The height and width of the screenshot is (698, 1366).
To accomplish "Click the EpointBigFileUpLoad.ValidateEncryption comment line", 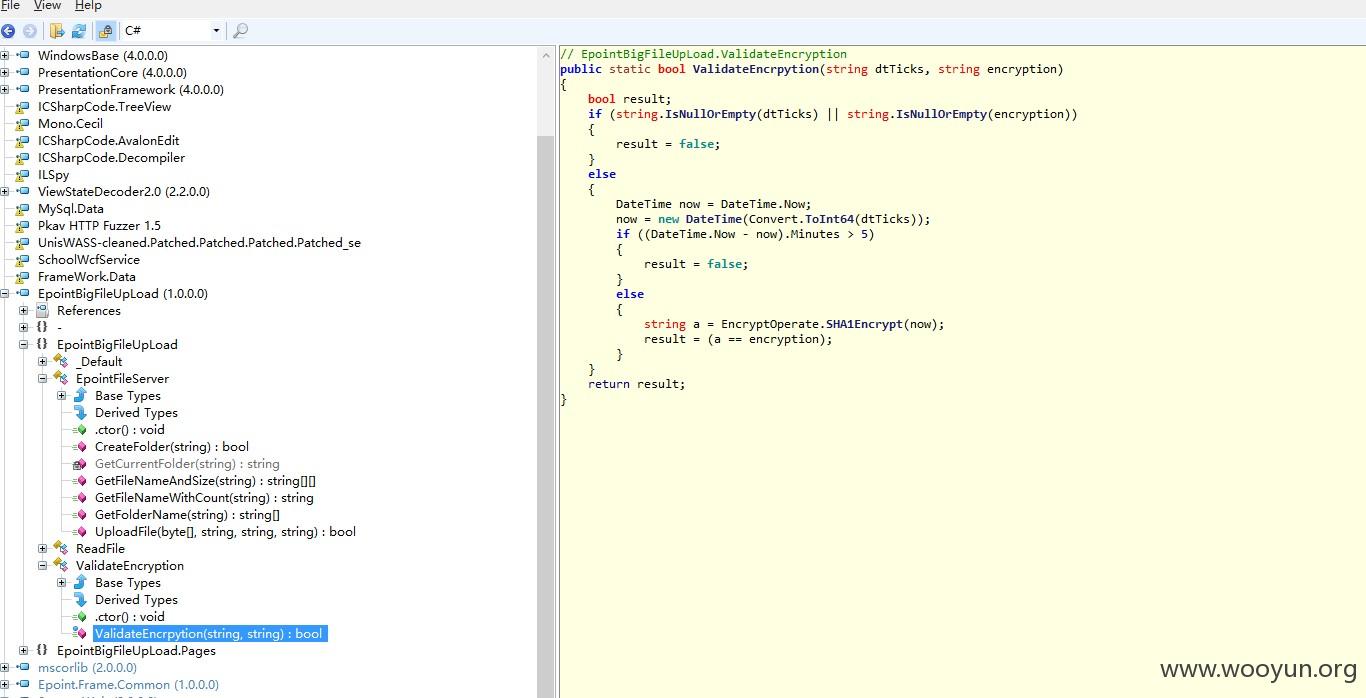I will tap(703, 54).
